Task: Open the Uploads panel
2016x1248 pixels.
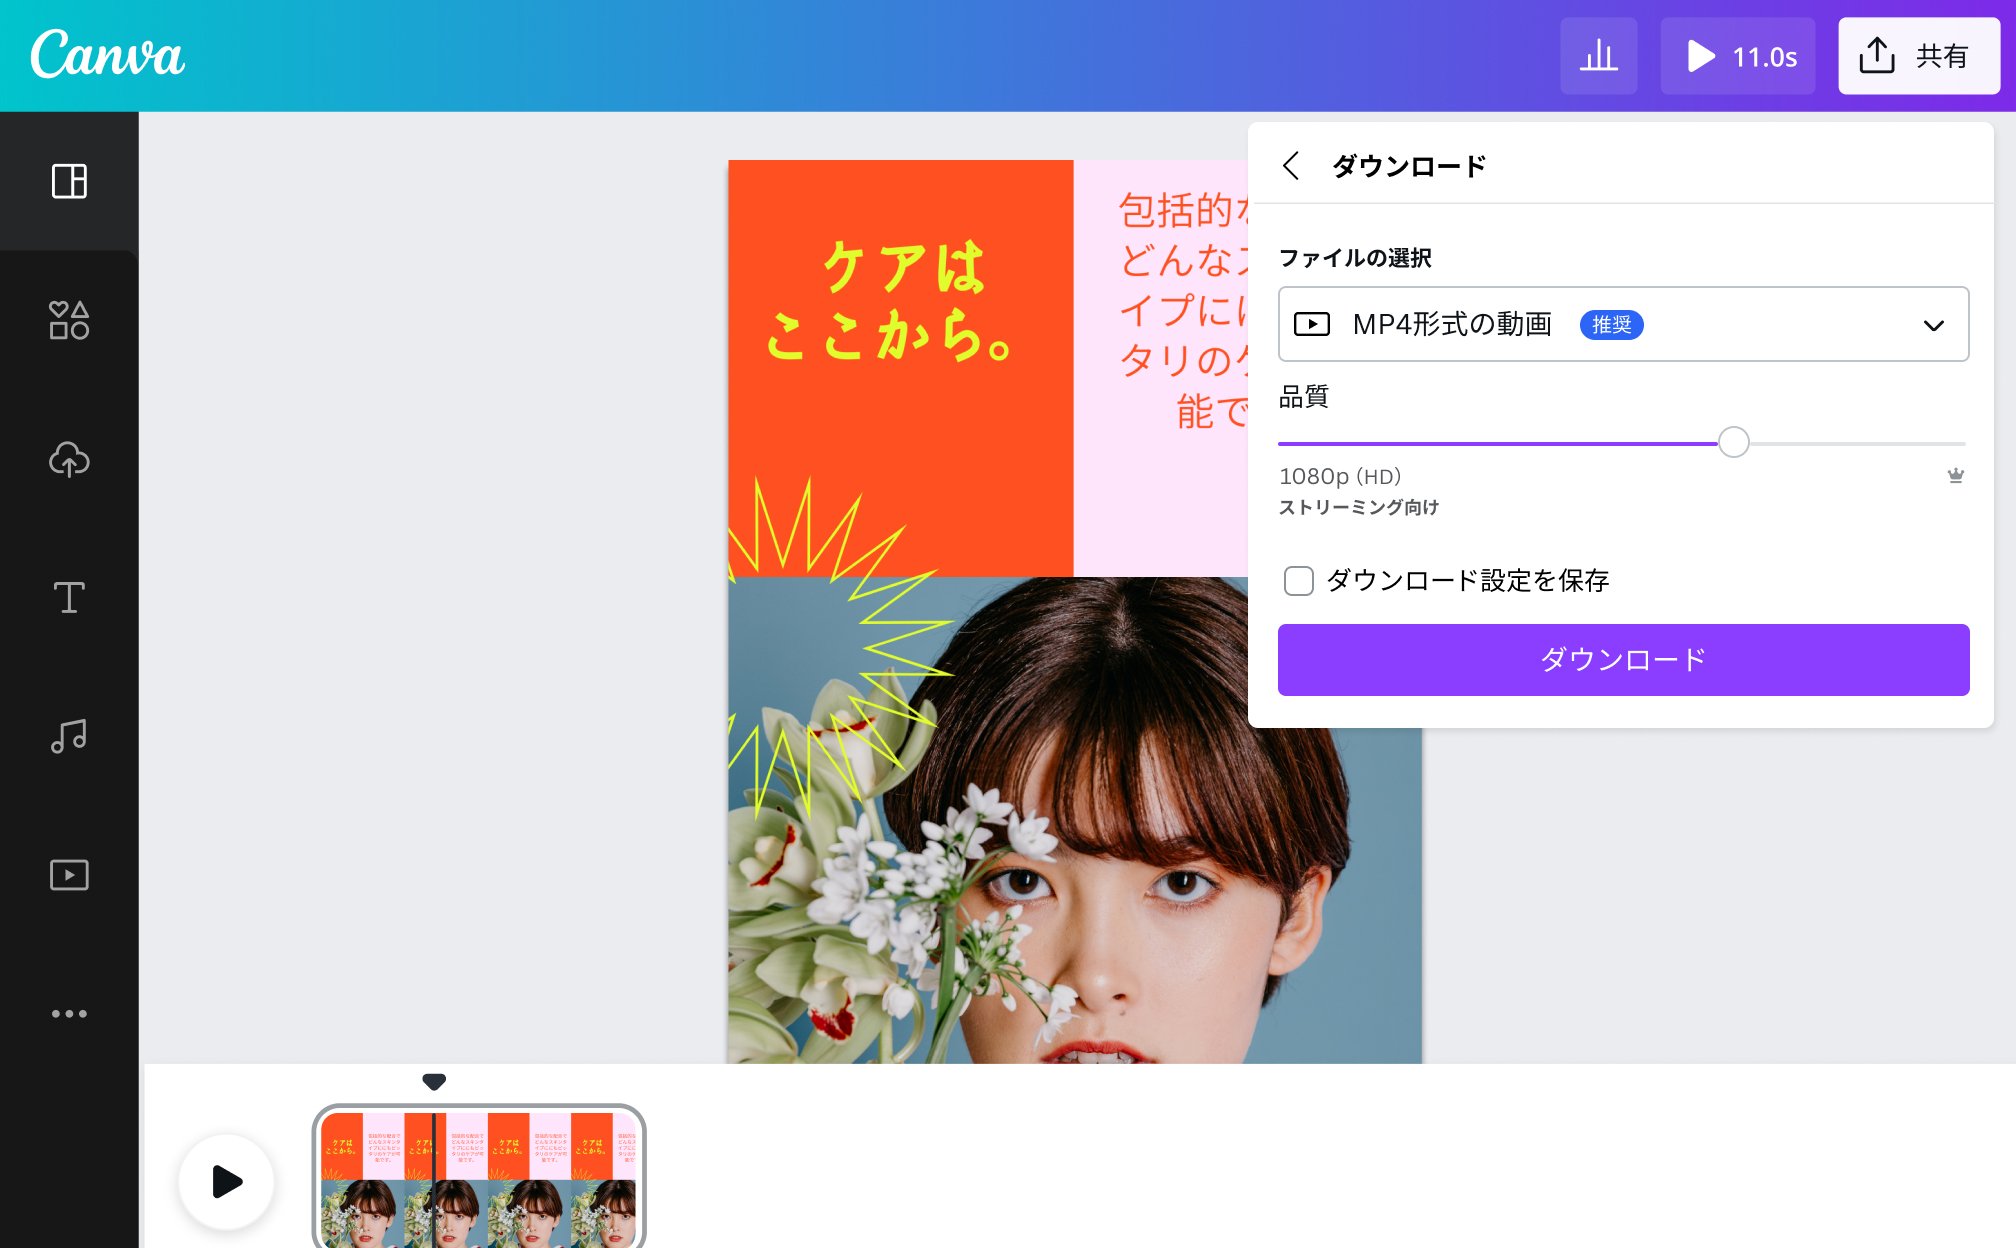Action: pos(69,460)
